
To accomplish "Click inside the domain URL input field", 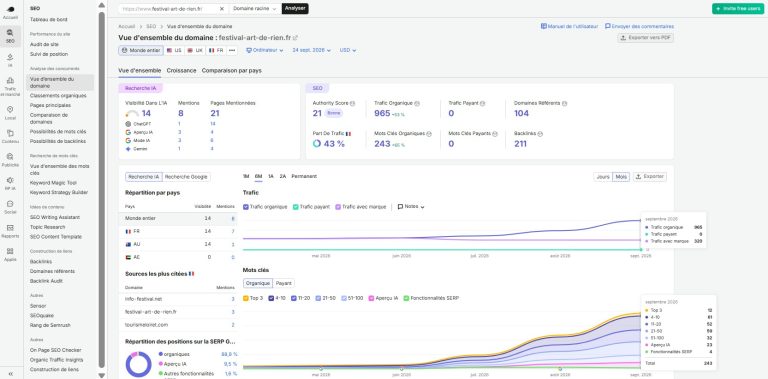I will [x=168, y=9].
